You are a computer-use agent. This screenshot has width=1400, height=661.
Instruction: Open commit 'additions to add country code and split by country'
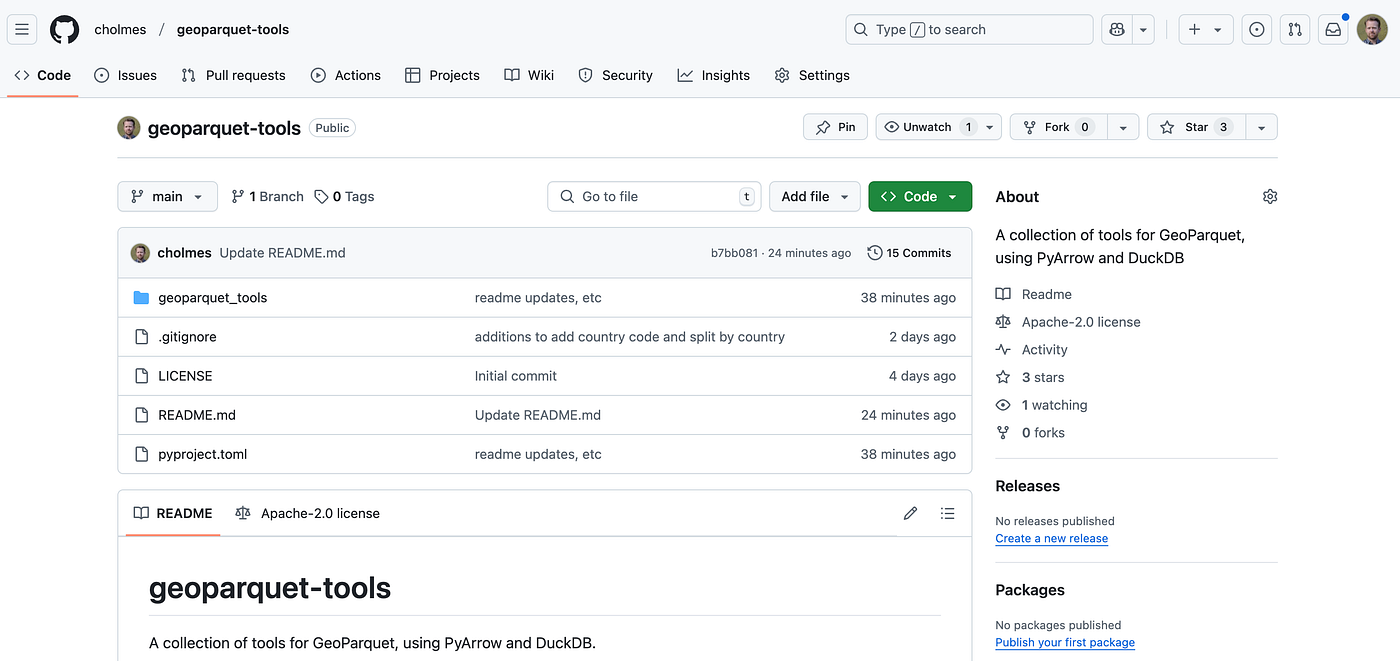630,337
